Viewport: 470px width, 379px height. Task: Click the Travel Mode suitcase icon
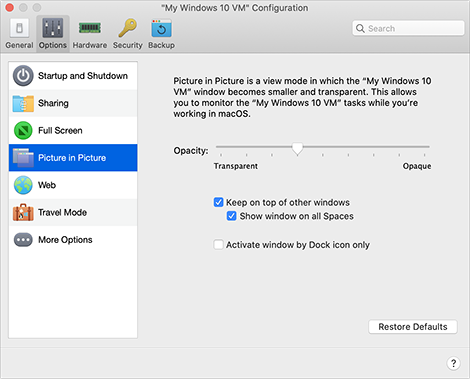click(23, 212)
